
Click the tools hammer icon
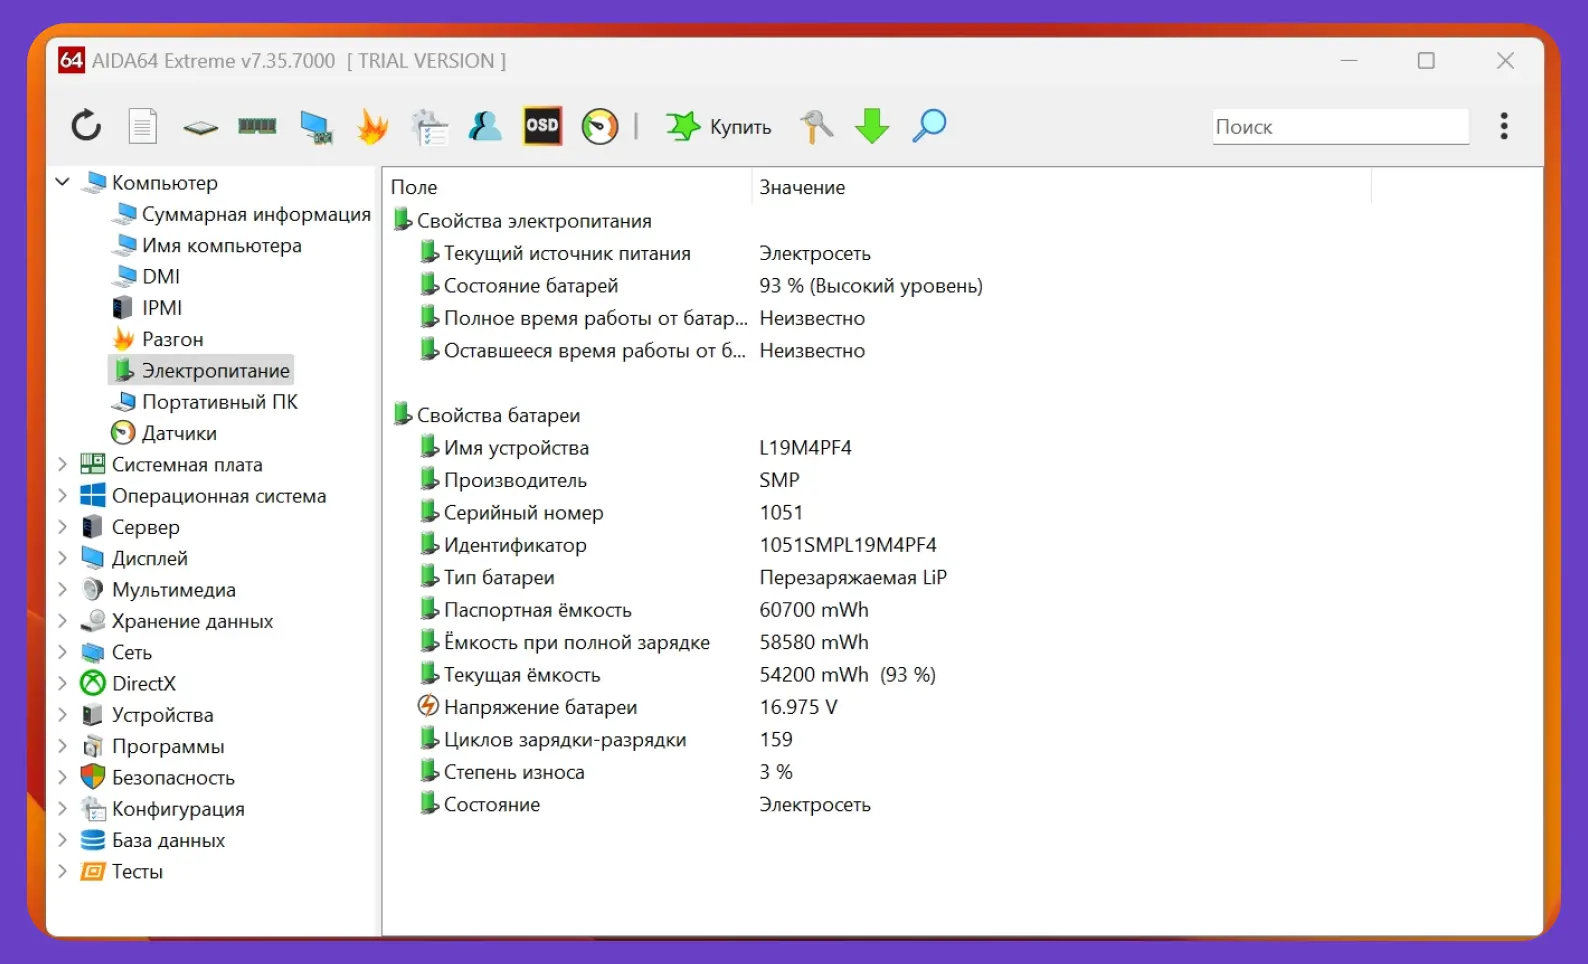816,126
